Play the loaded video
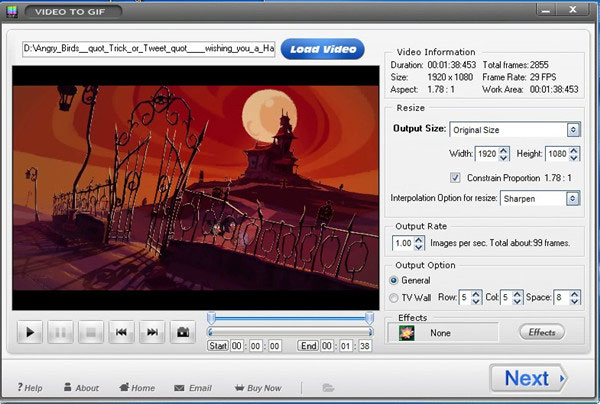Image resolution: width=600 pixels, height=404 pixels. [30, 332]
